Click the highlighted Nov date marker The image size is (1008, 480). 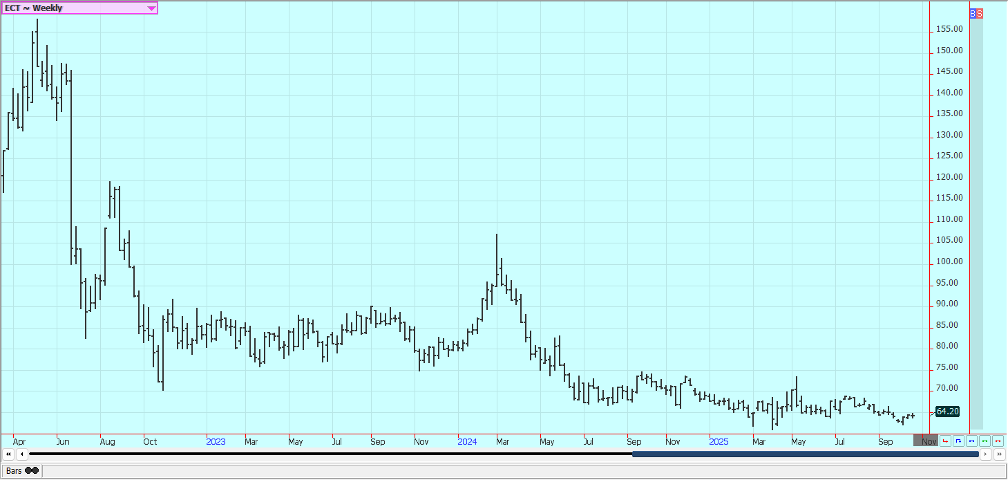(927, 440)
